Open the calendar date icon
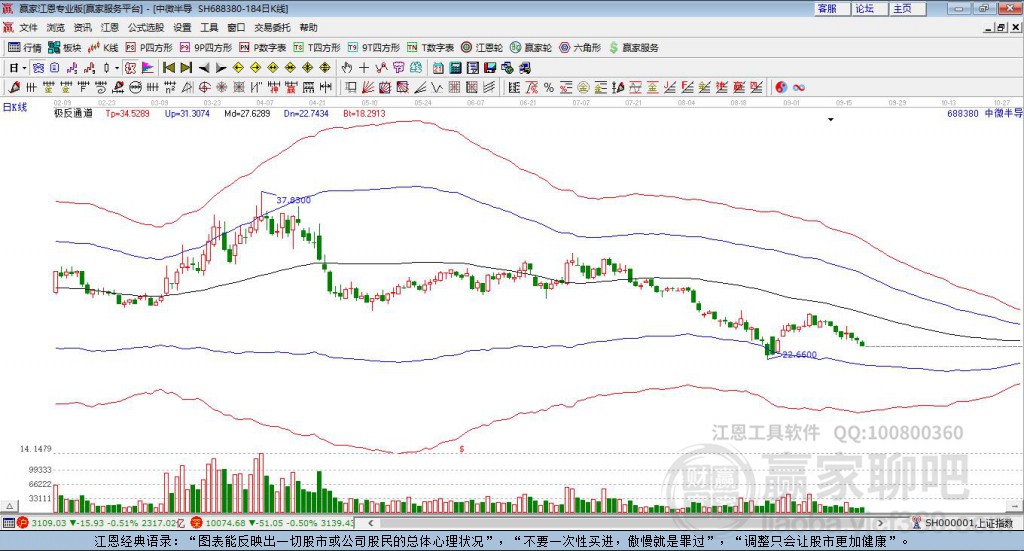This screenshot has height=551, width=1024. click(x=438, y=68)
